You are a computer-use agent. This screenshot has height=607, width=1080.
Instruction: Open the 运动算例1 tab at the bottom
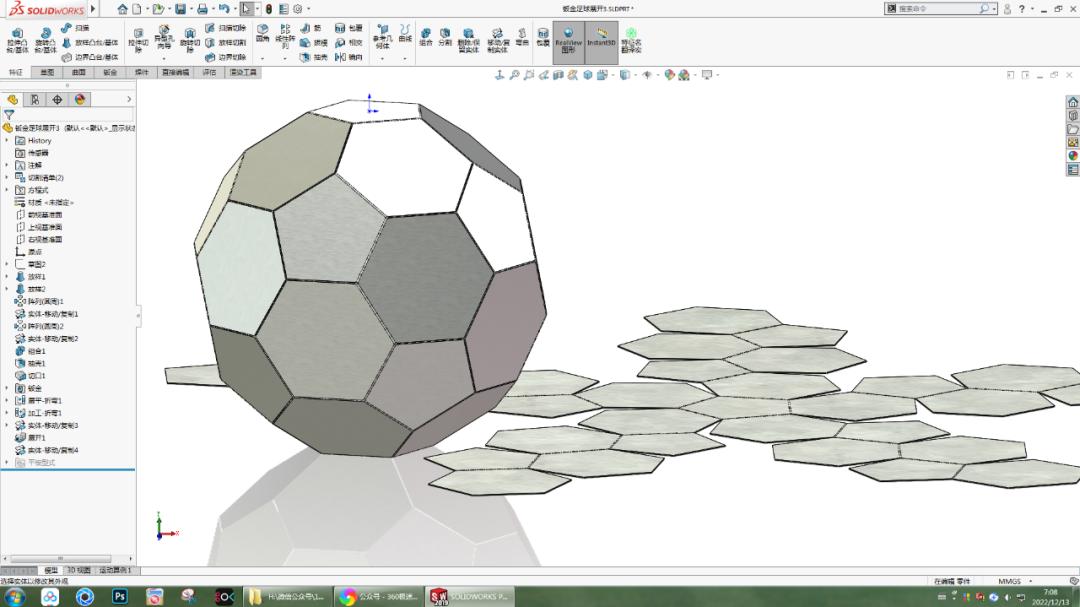coord(113,570)
